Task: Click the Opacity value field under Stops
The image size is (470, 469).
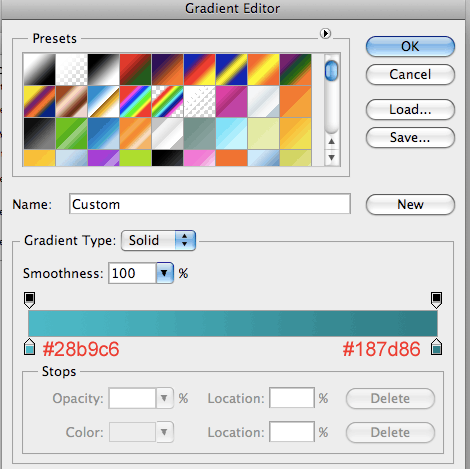Action: pos(132,398)
